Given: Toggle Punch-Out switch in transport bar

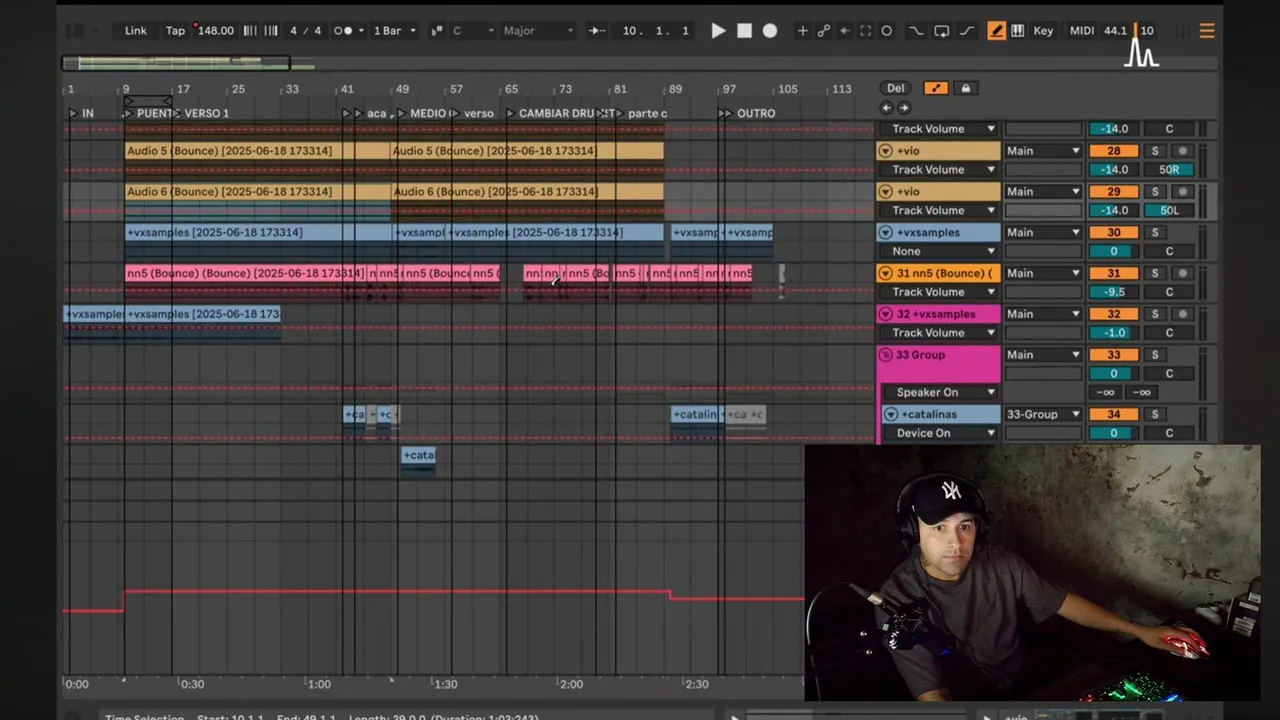Looking at the screenshot, I should click(967, 31).
